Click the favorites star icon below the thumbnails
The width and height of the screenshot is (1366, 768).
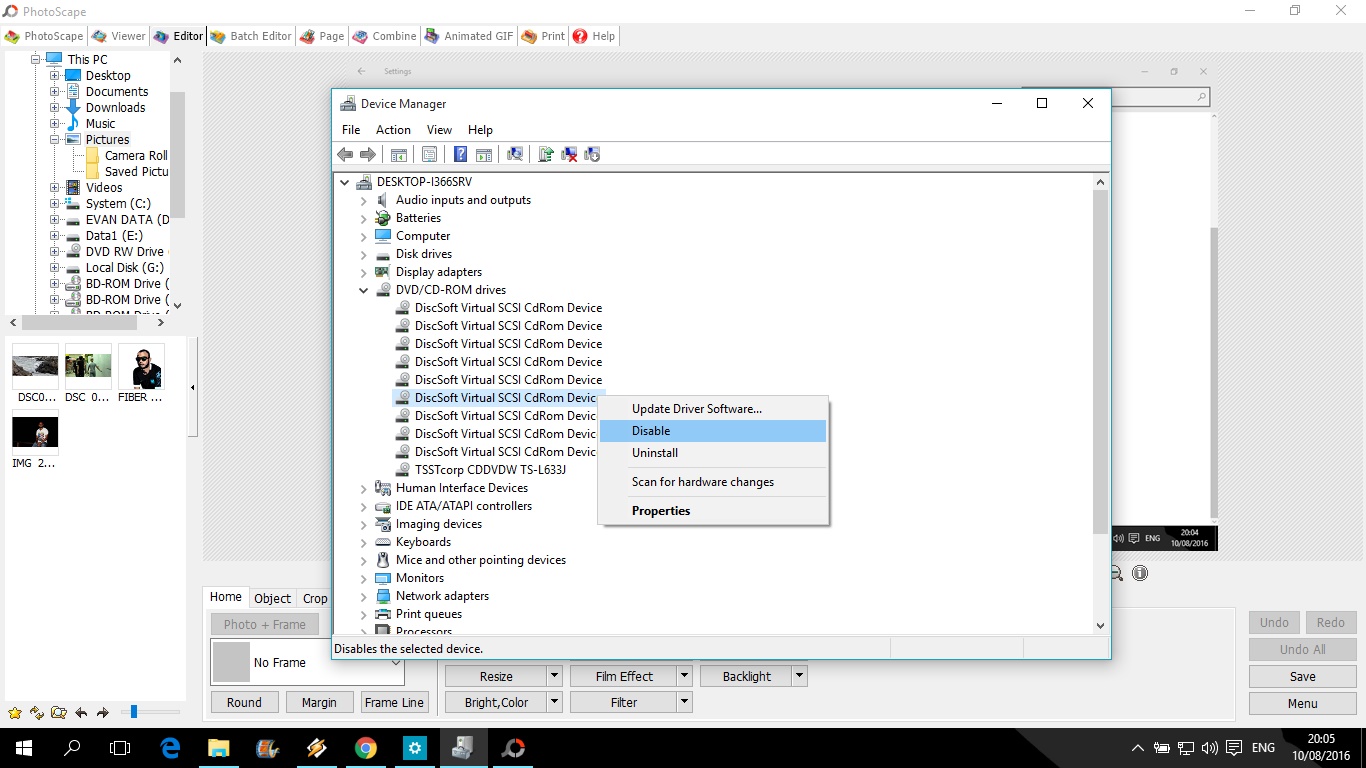pyautogui.click(x=16, y=712)
